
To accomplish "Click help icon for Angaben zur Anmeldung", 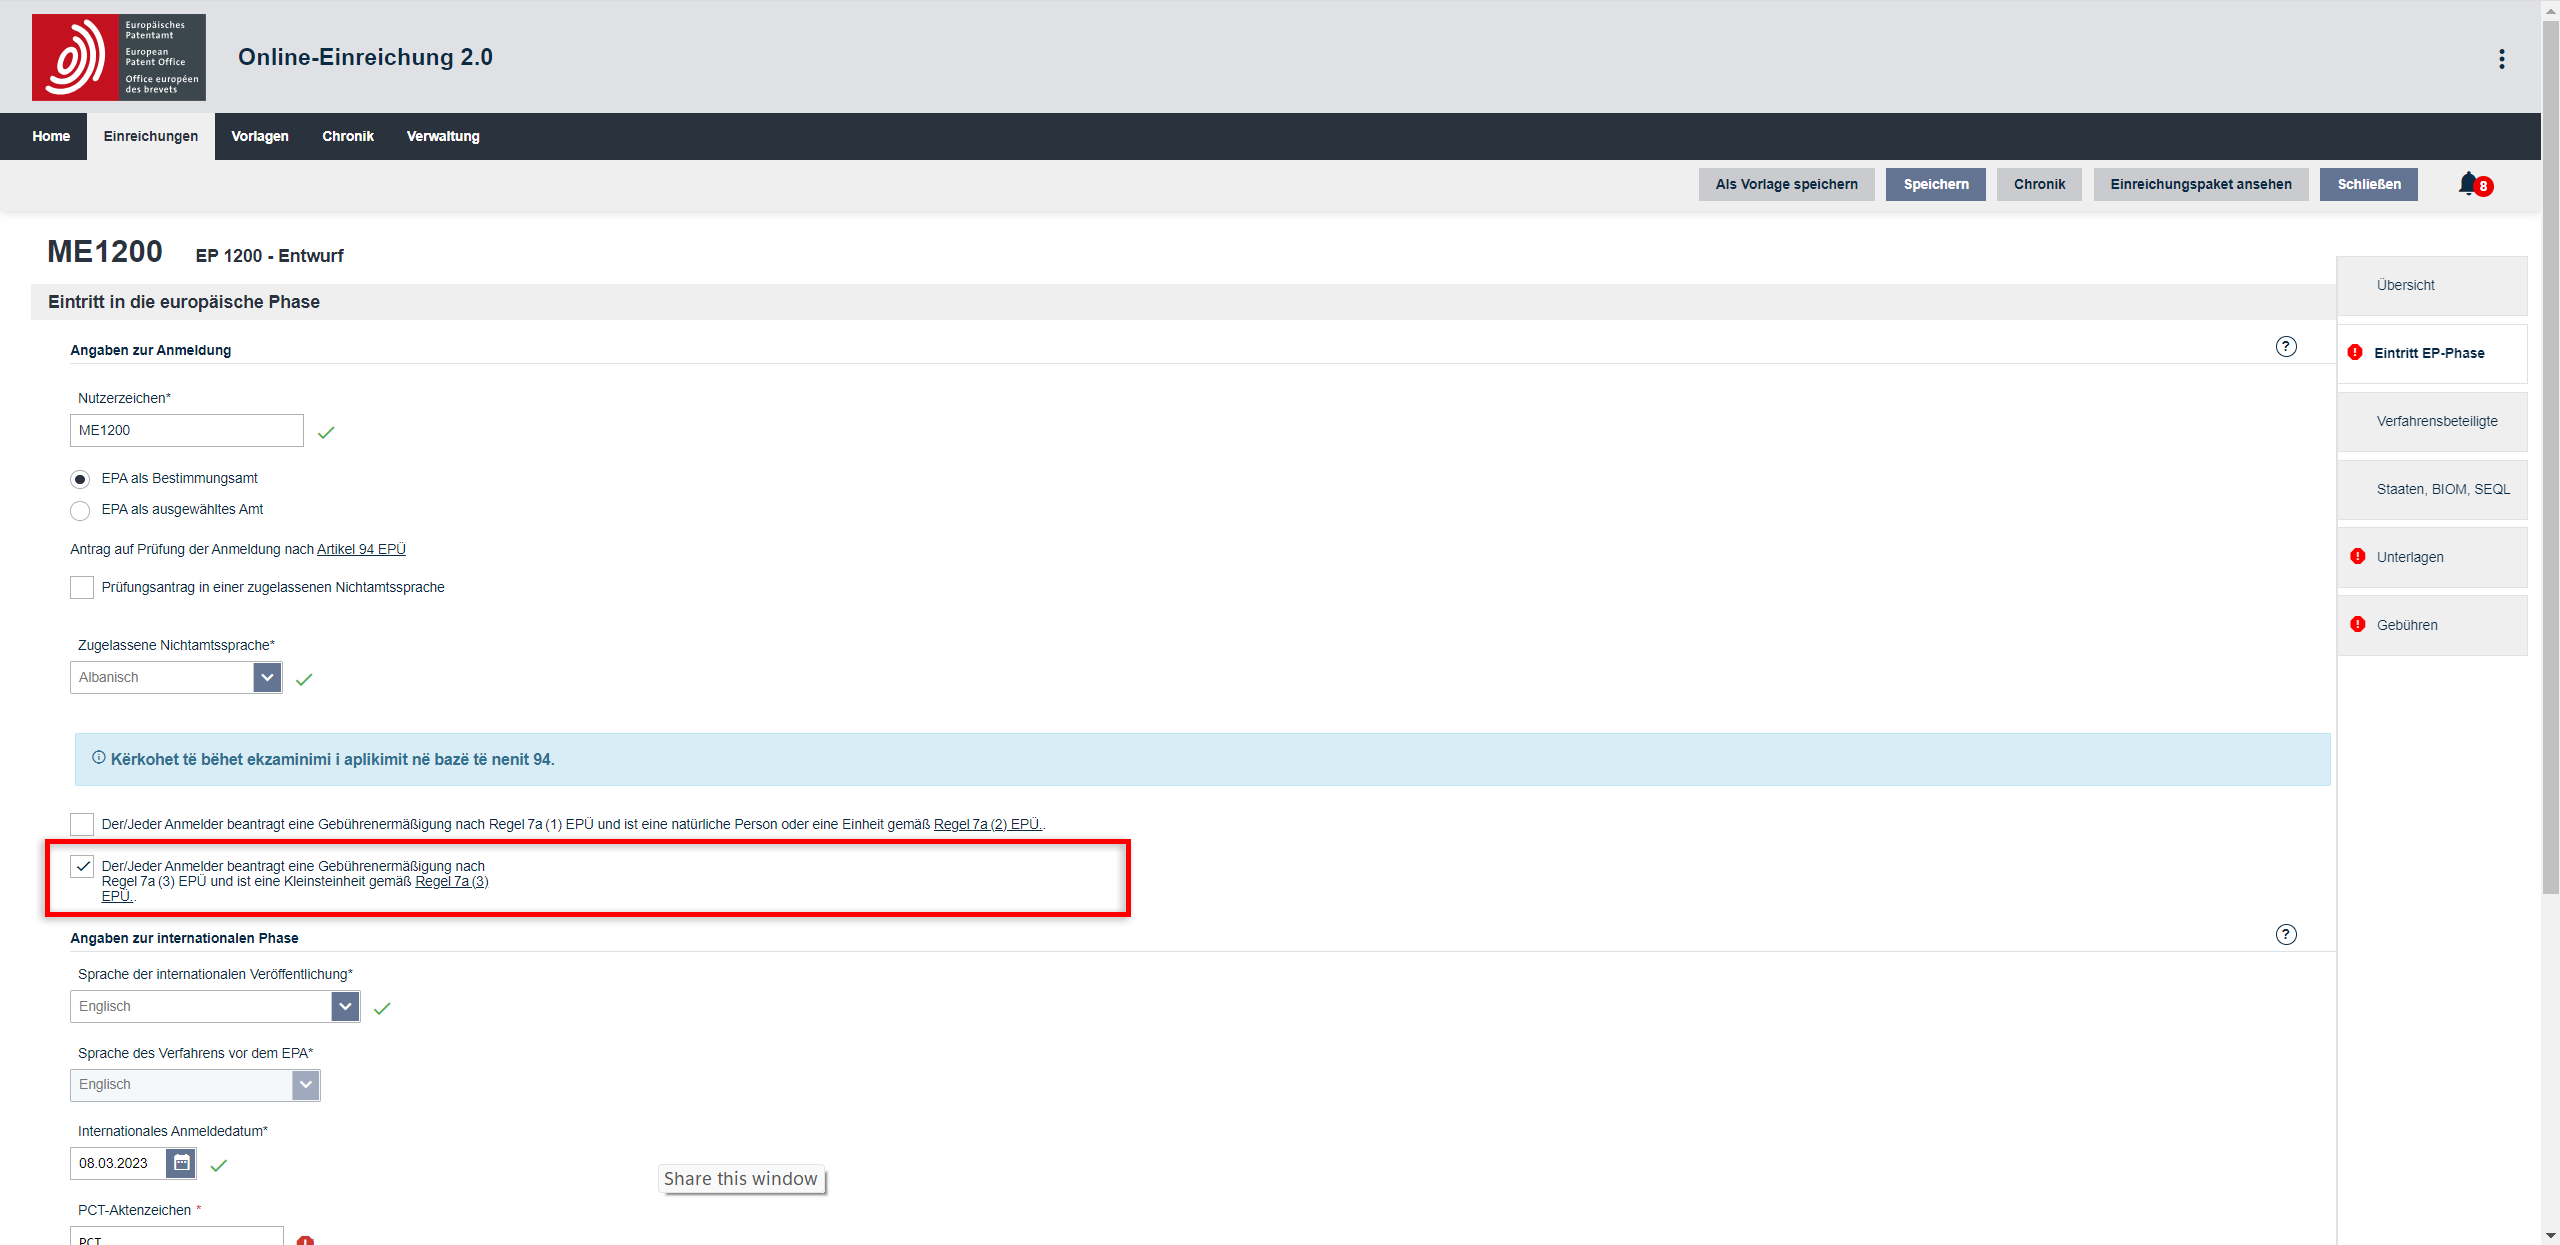I will click(2285, 347).
